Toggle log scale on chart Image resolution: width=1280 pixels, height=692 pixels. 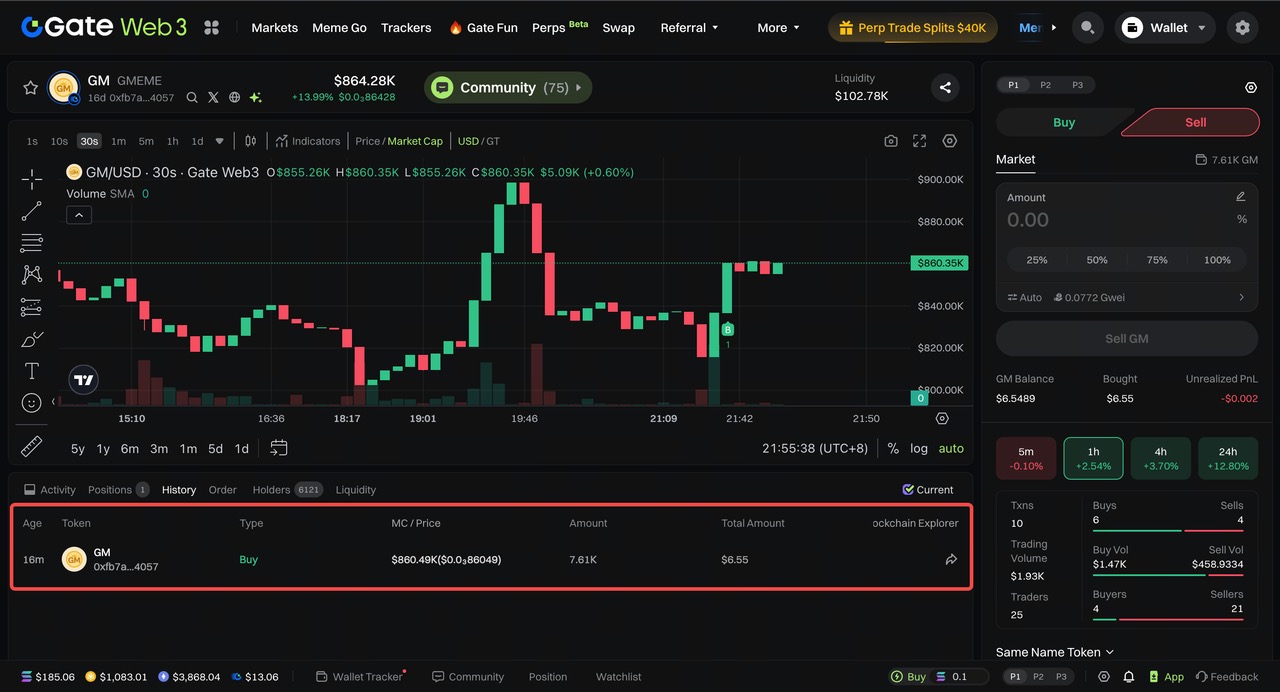[918, 449]
